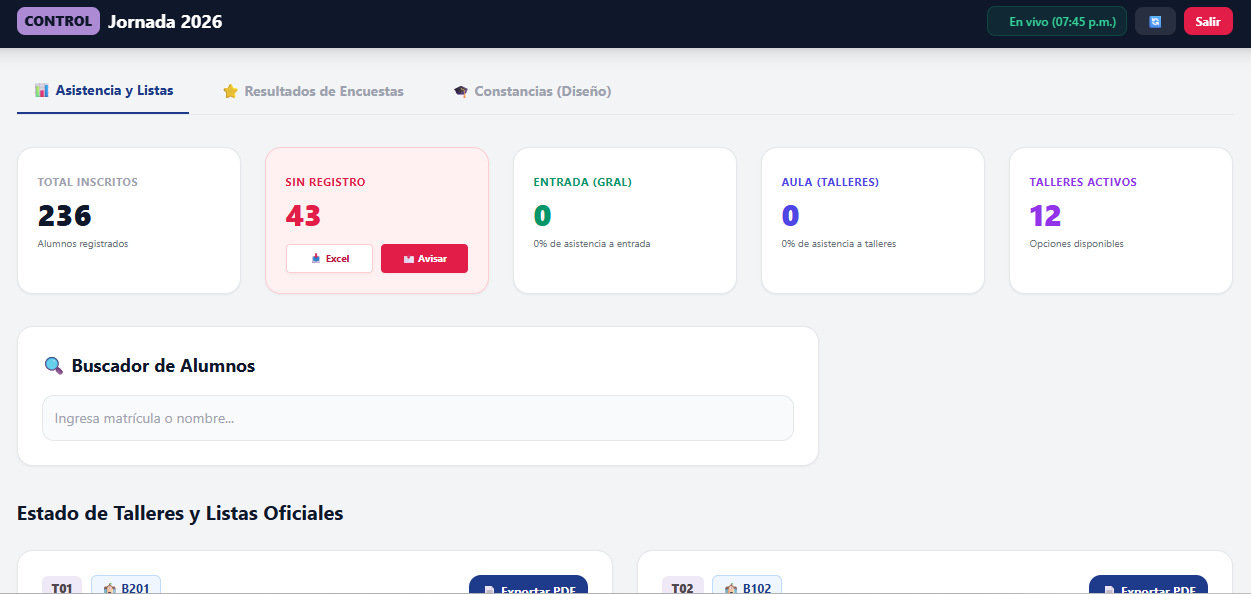Click the Aula (Talleres) label
Viewport: 1251px width, 594px height.
830,182
